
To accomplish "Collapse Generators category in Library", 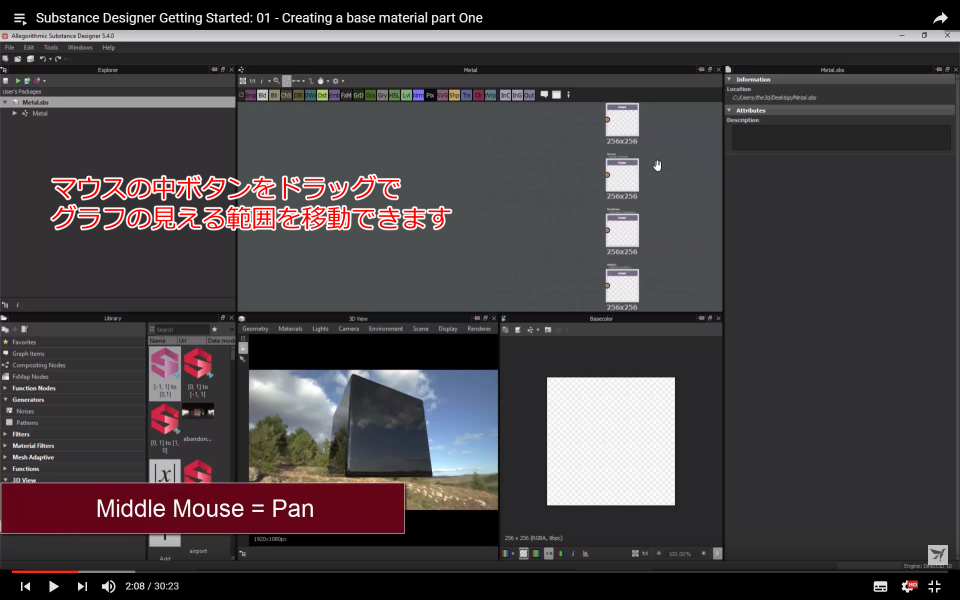I will tap(6, 400).
